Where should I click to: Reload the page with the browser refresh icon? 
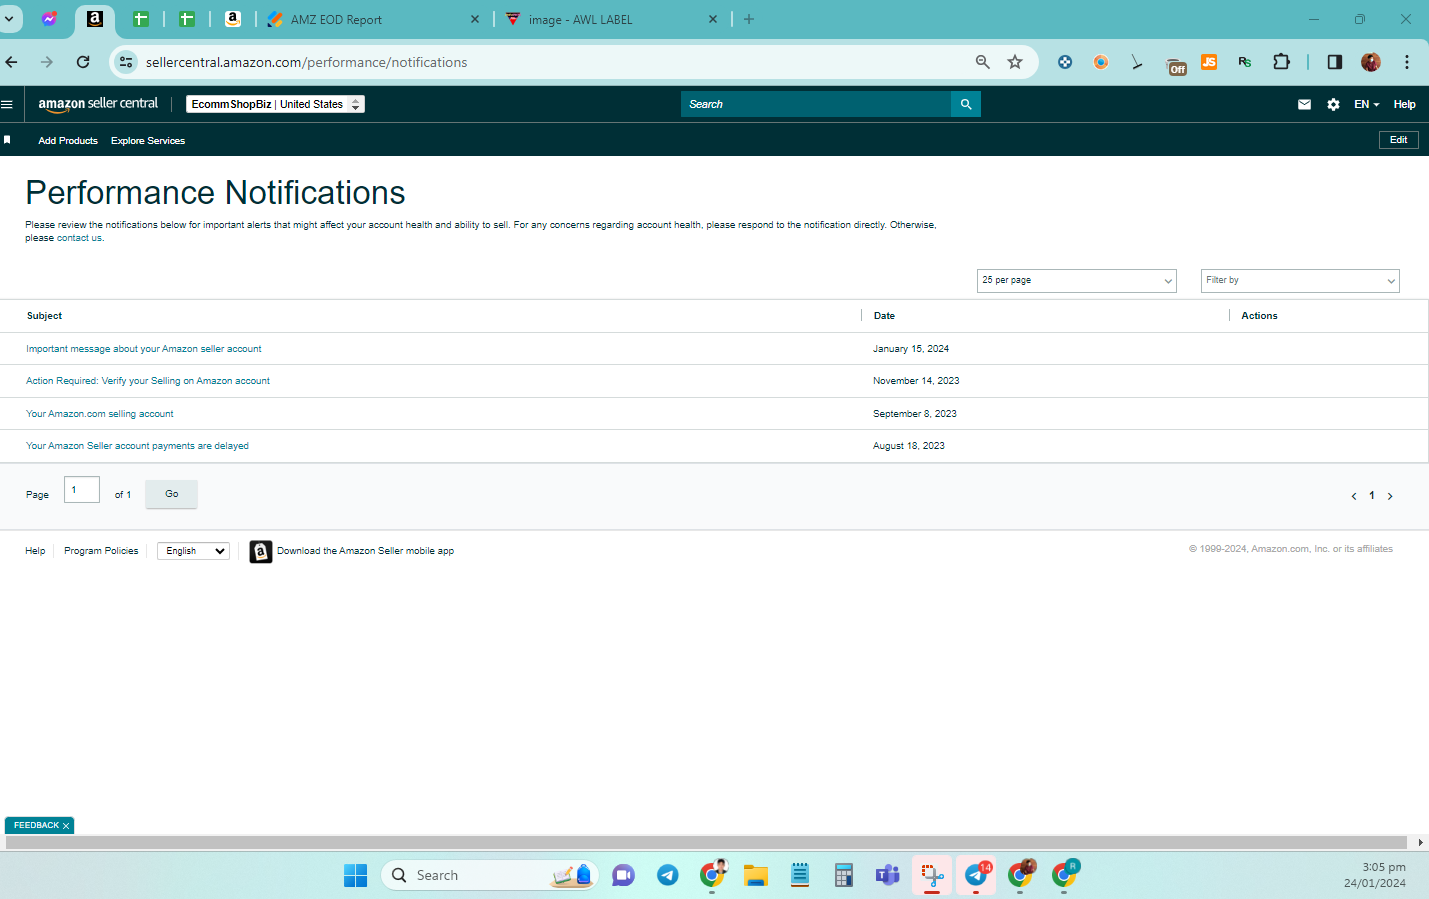coord(83,62)
